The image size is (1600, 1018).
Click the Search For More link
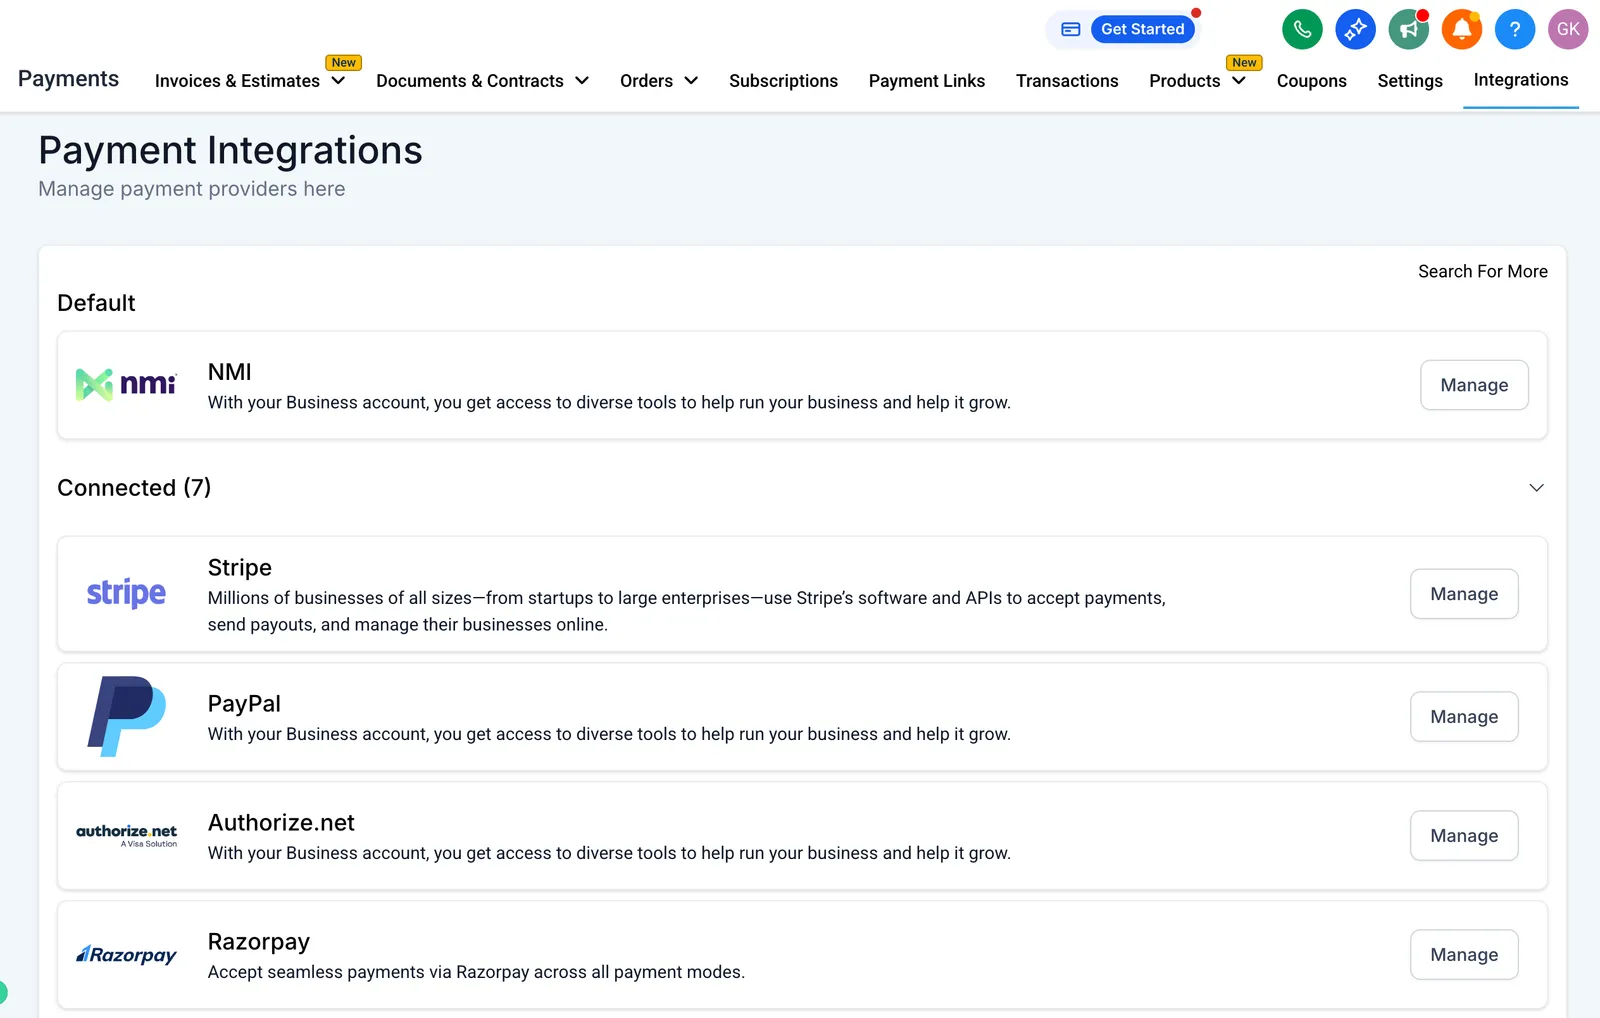(1483, 271)
